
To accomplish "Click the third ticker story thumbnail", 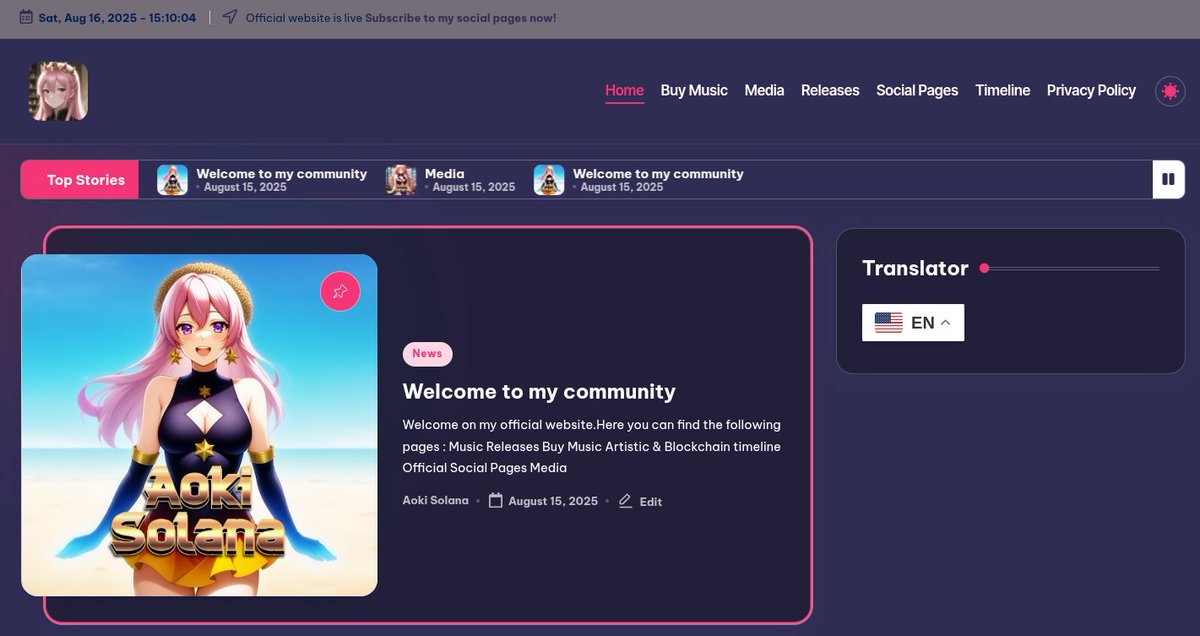I will tap(549, 180).
